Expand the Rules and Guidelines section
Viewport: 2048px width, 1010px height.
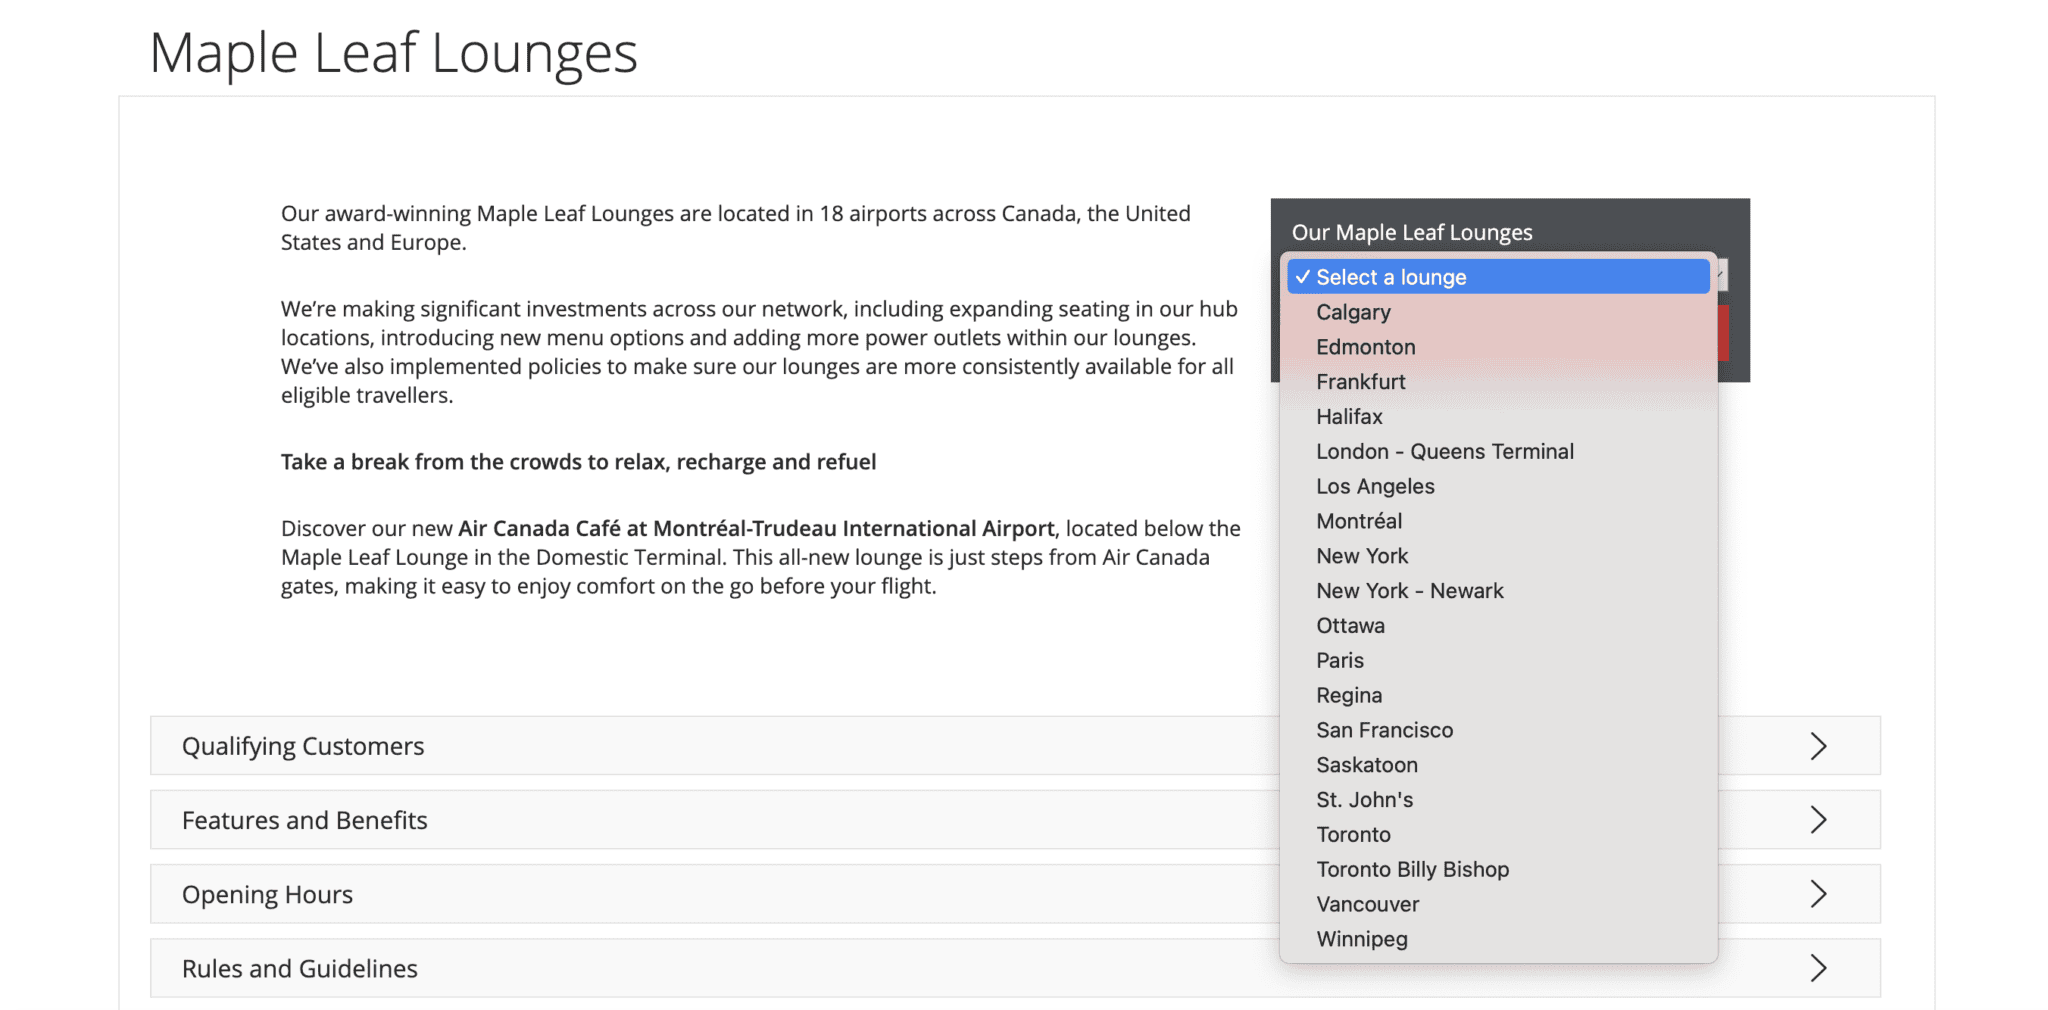tap(299, 967)
